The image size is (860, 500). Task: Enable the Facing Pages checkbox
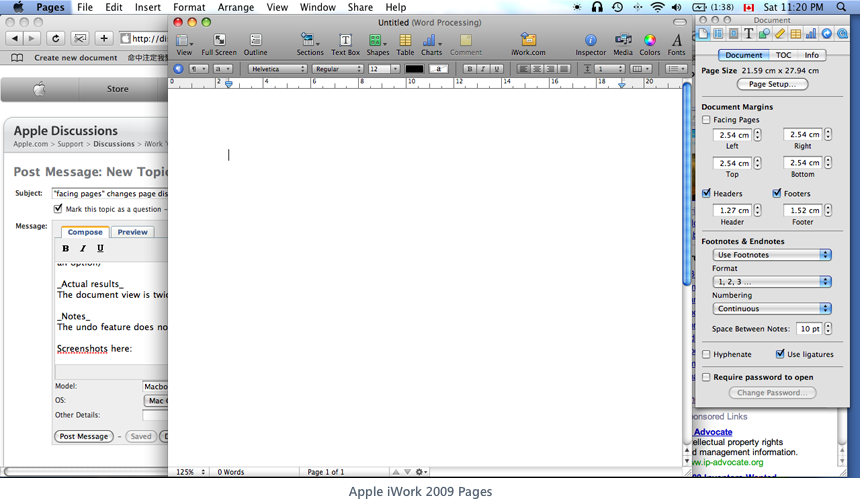tap(706, 120)
